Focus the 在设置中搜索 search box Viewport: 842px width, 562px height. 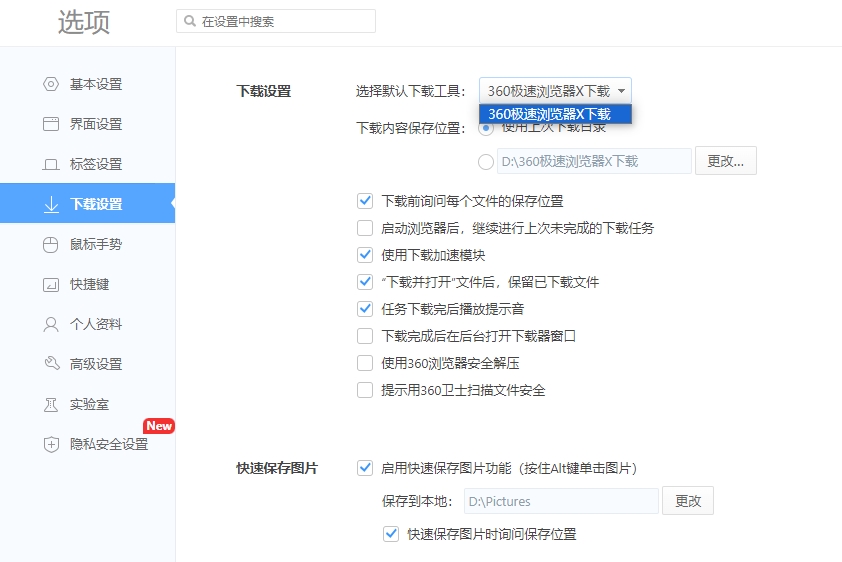[276, 21]
